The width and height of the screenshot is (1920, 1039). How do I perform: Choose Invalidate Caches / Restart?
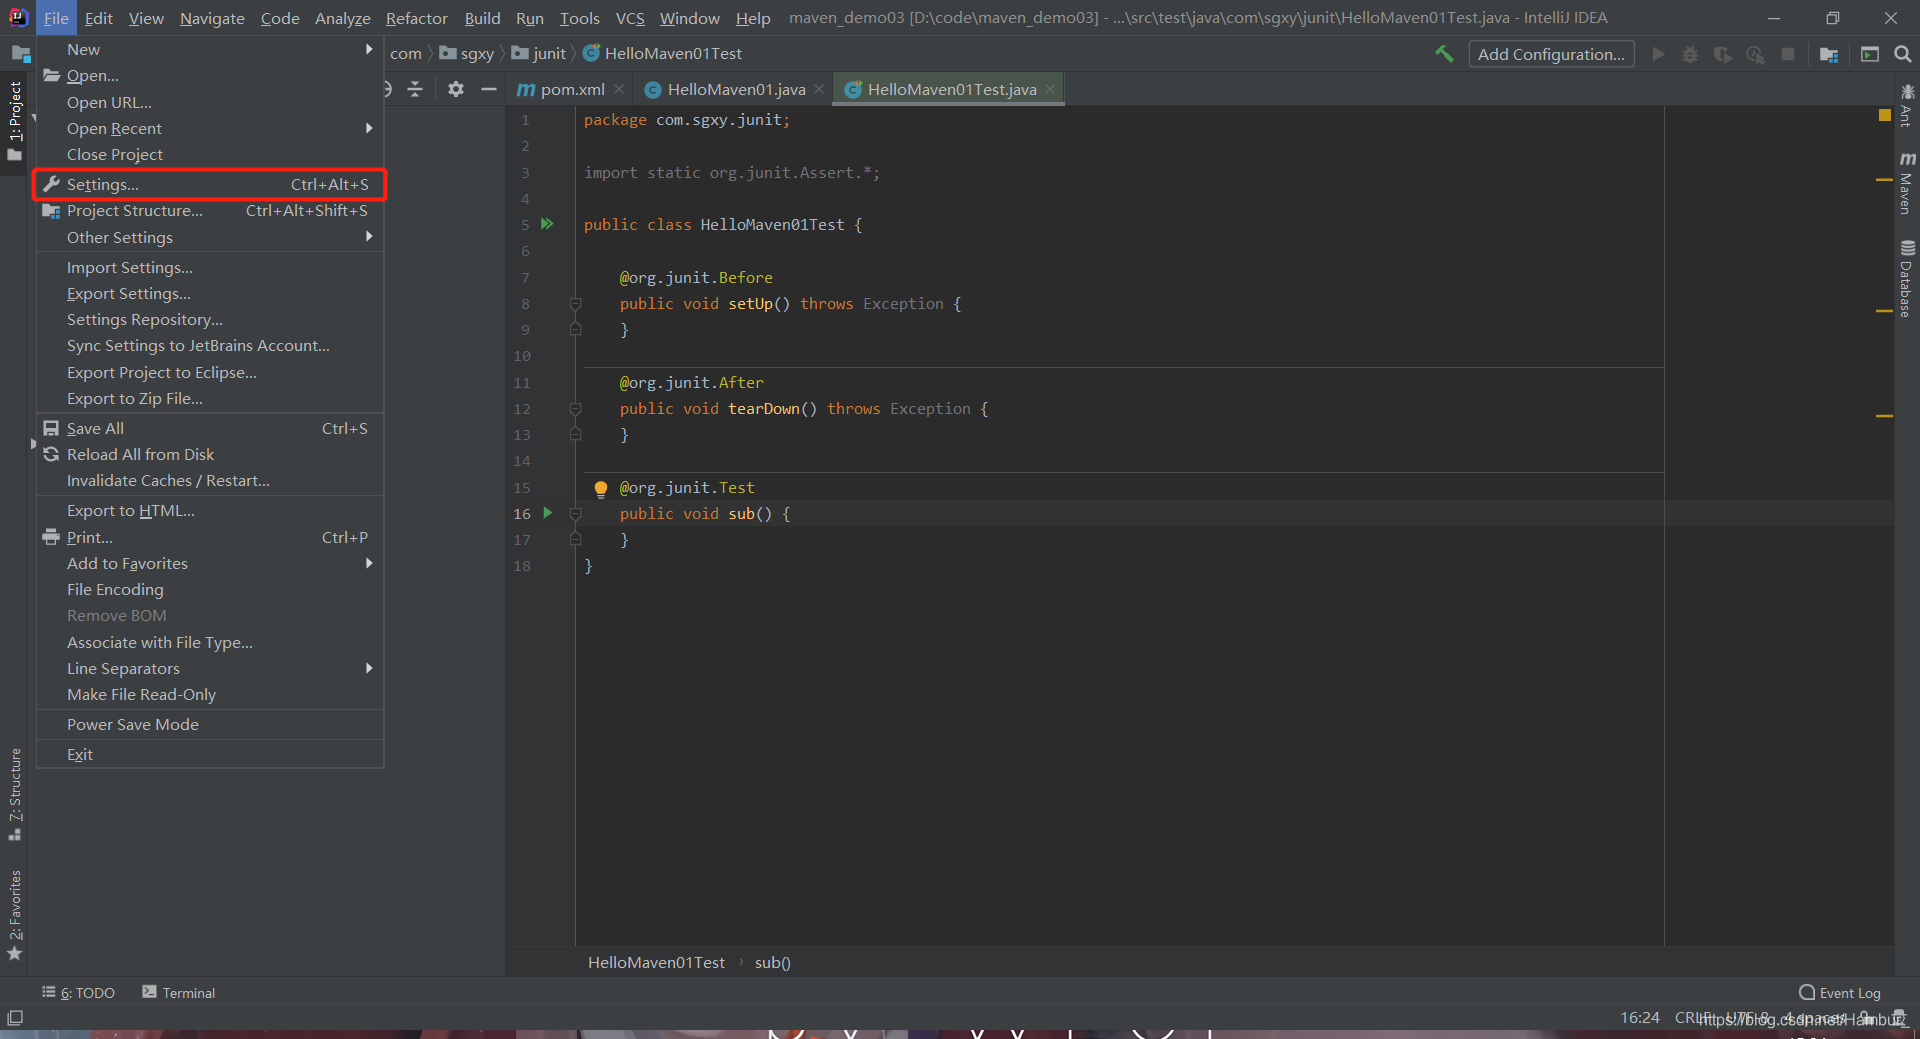click(210, 480)
